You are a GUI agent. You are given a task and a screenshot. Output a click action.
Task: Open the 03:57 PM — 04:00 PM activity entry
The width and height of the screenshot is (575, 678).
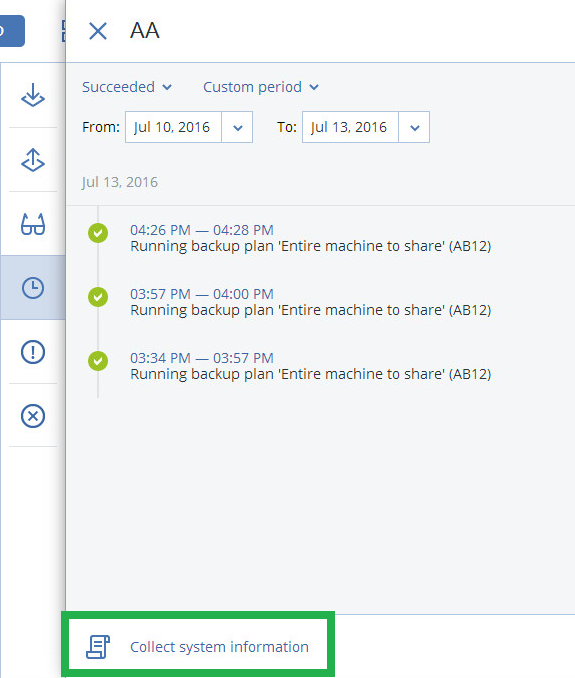pos(310,302)
